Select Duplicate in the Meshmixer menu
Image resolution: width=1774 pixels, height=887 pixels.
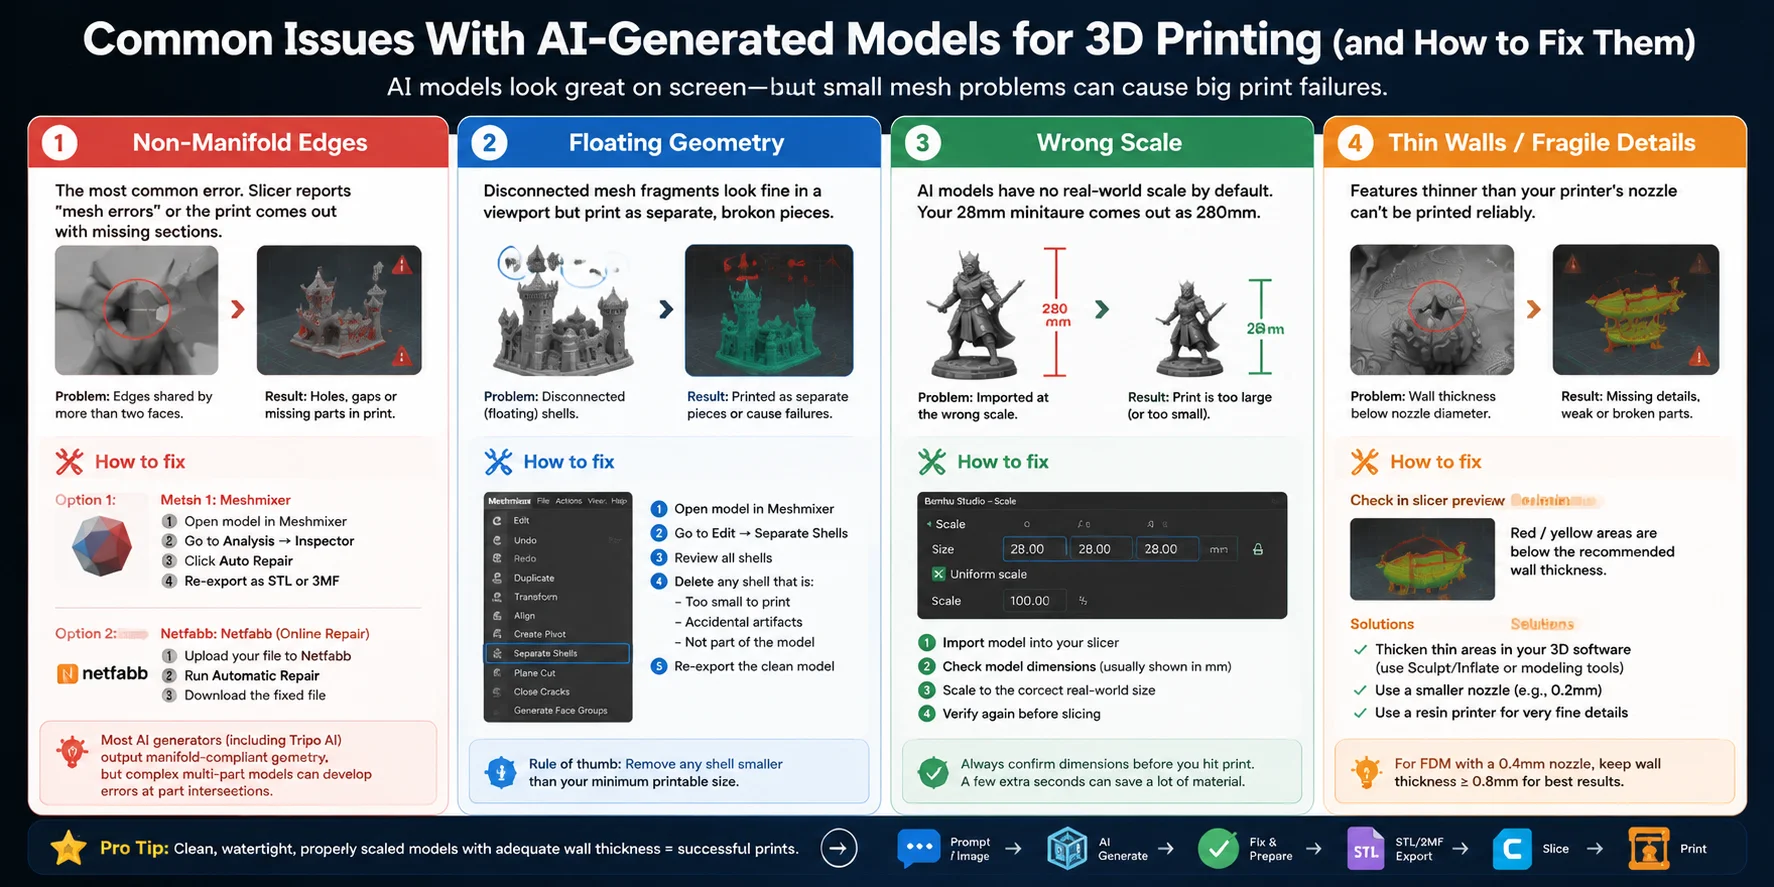click(x=557, y=578)
